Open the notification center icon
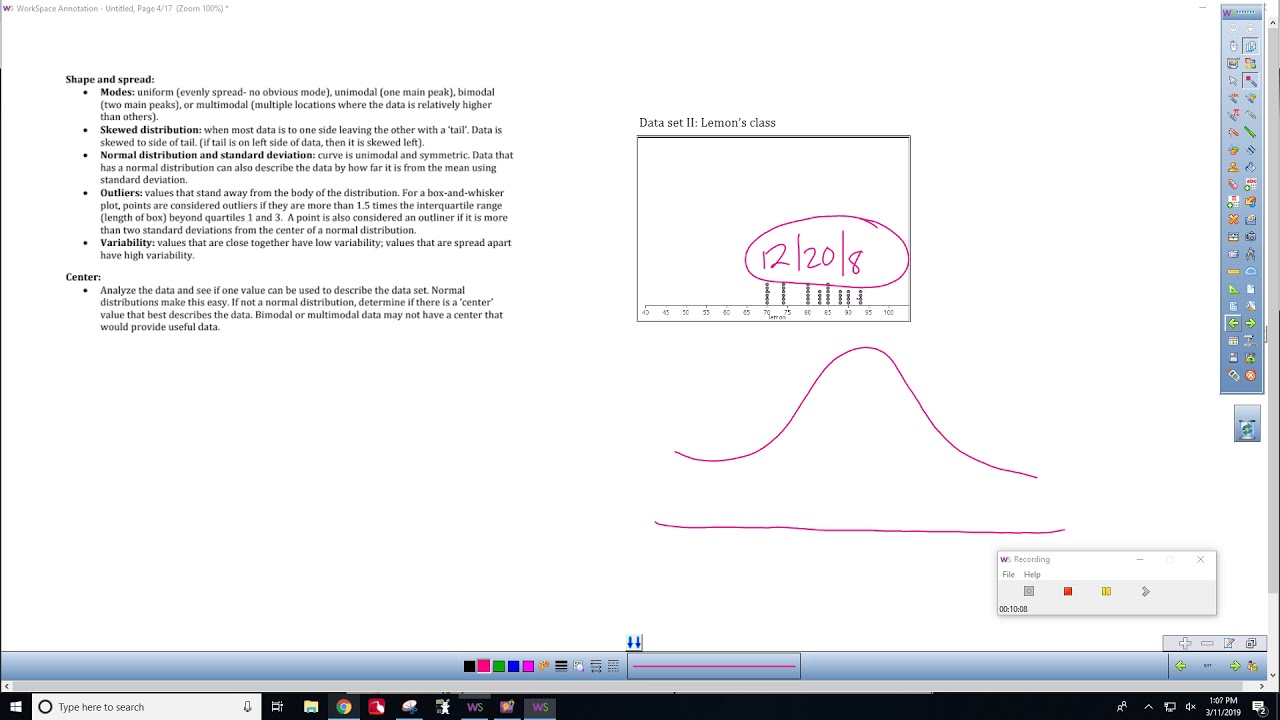 [1259, 707]
